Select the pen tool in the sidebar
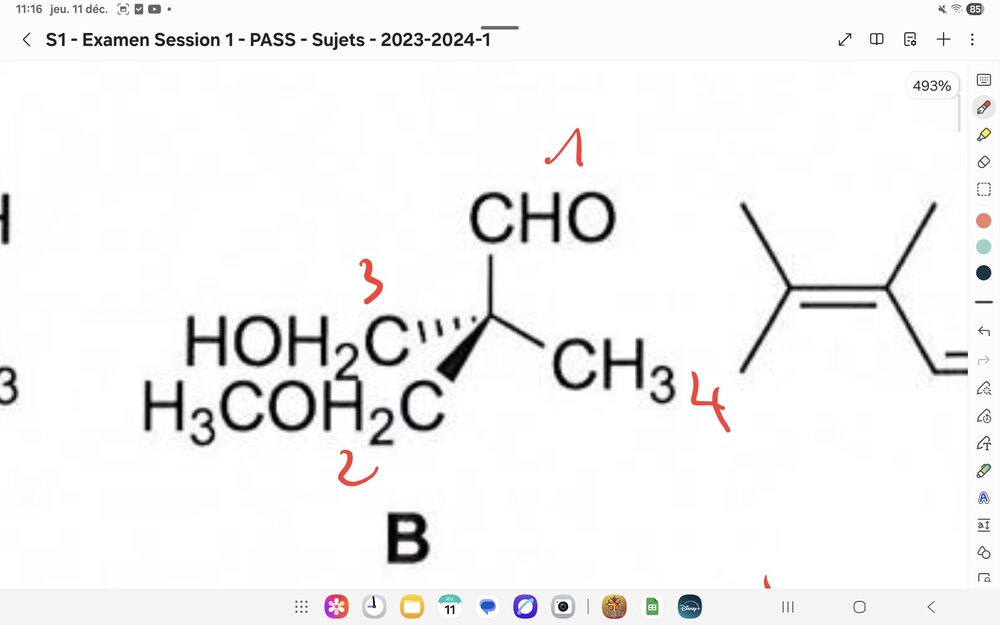 pos(983,107)
